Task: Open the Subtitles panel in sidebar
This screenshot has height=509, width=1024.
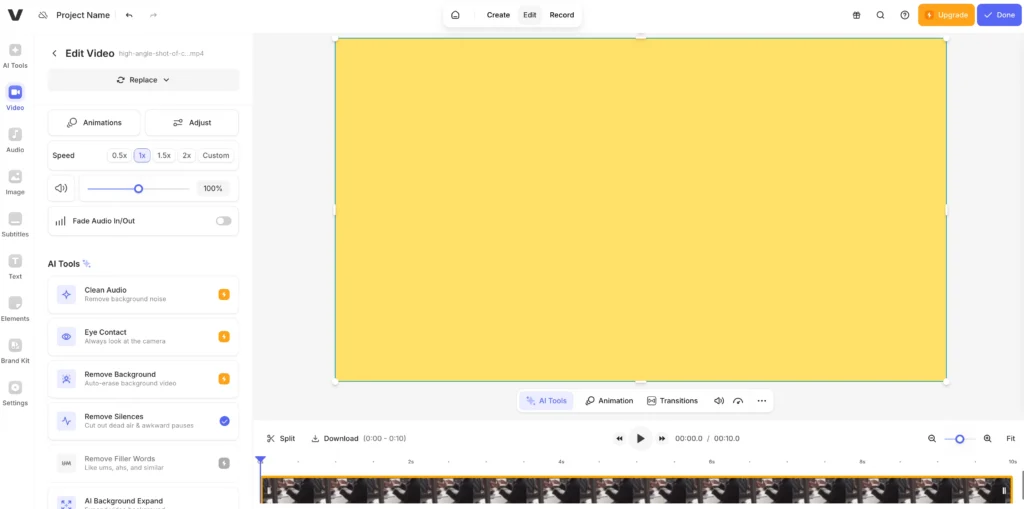Action: tap(15, 224)
